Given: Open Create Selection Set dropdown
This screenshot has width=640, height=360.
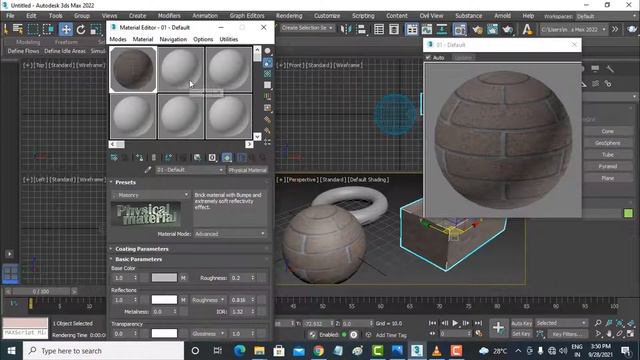Looking at the screenshot, I should 307,28.
